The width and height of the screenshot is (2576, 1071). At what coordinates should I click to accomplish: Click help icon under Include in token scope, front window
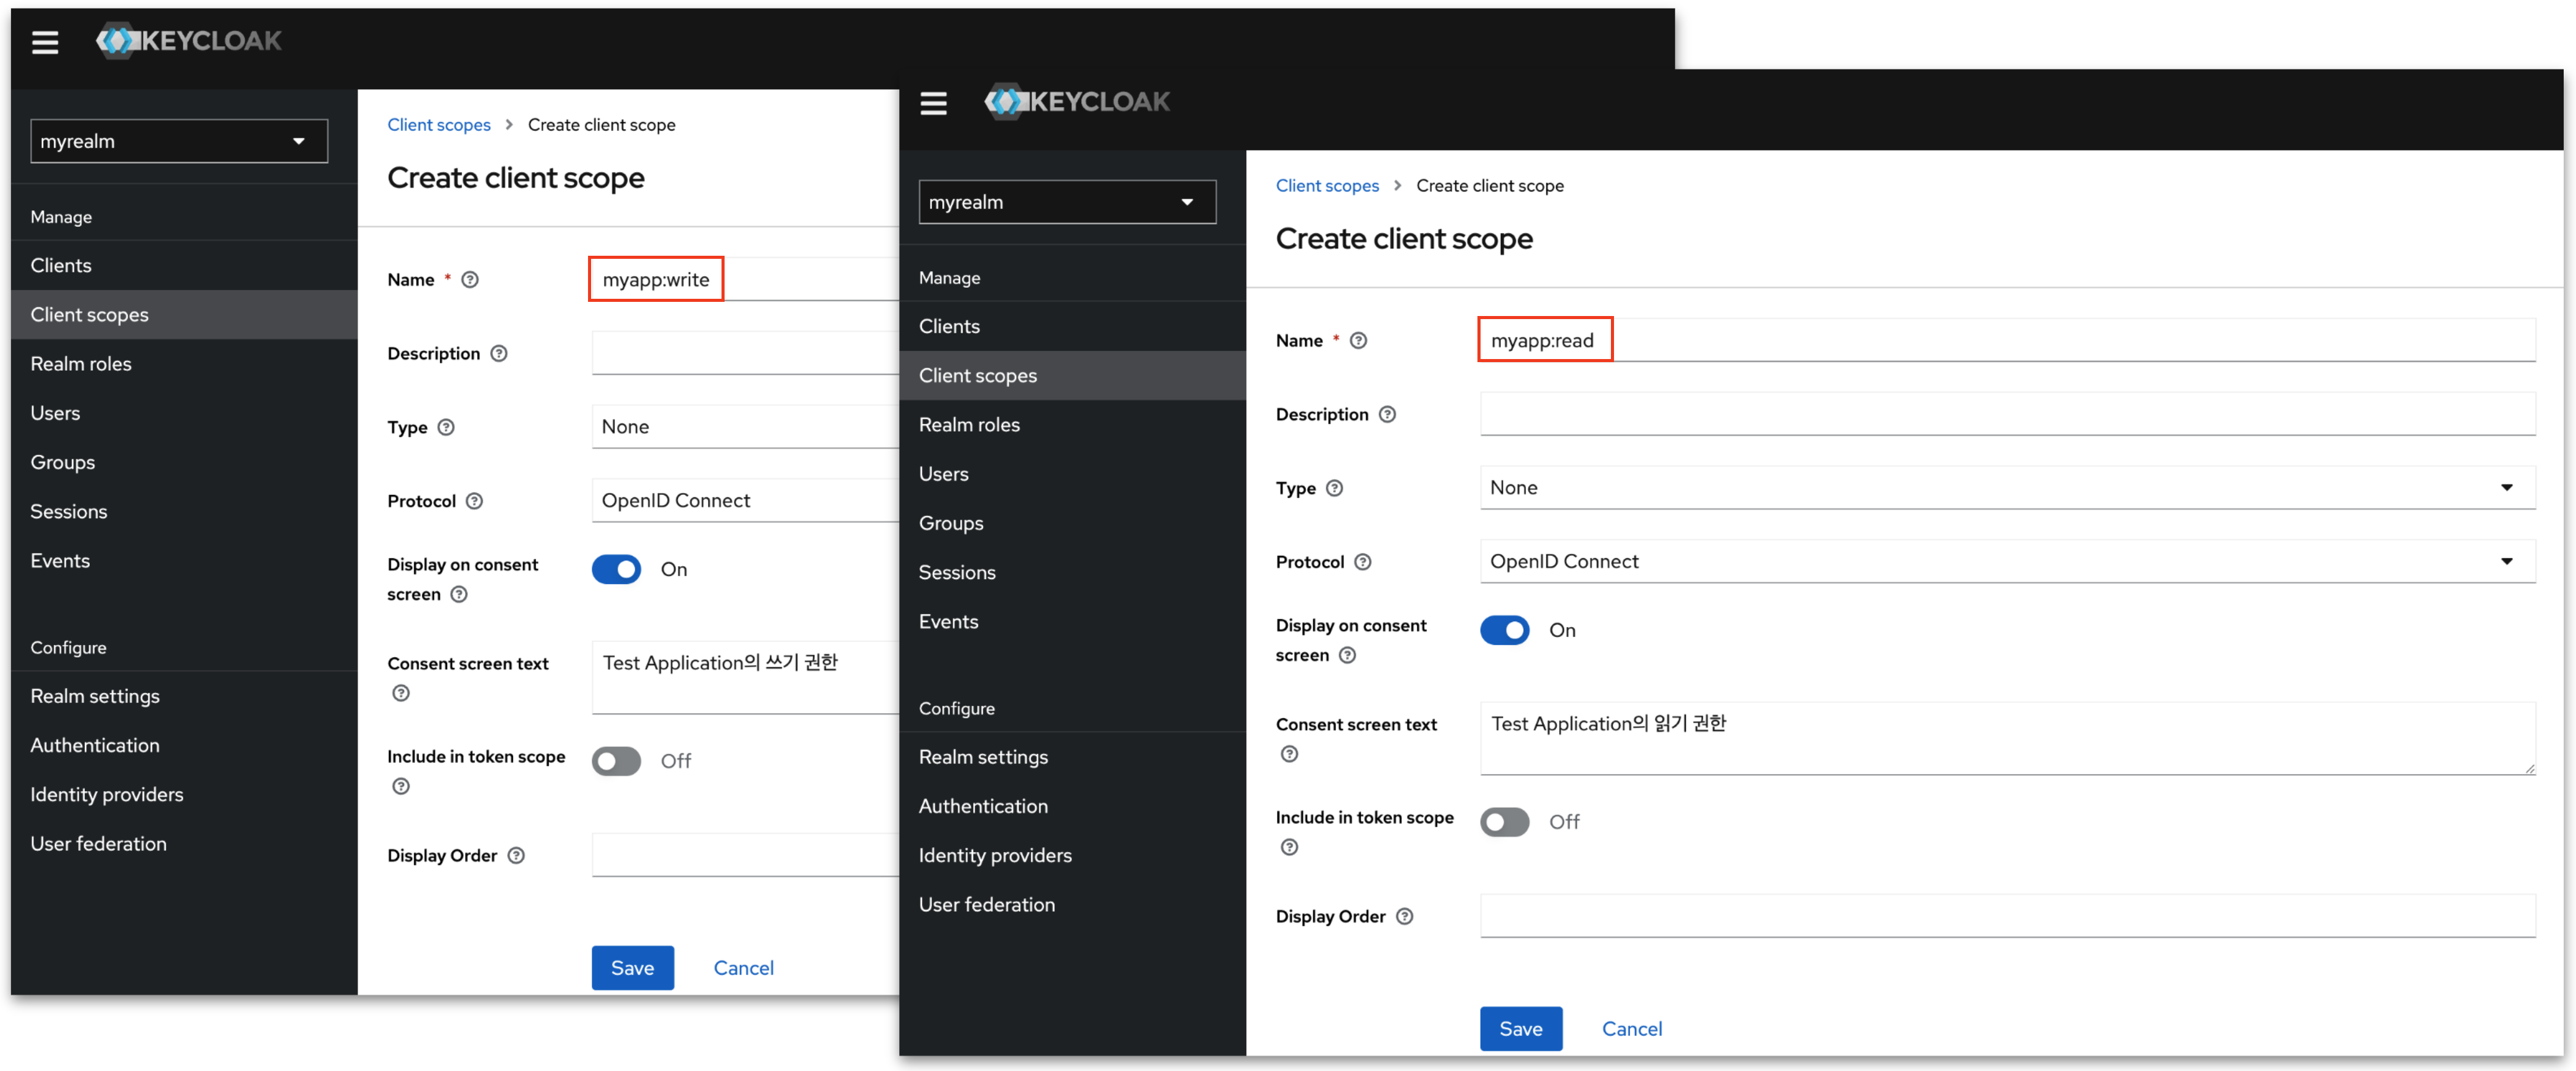click(1289, 847)
